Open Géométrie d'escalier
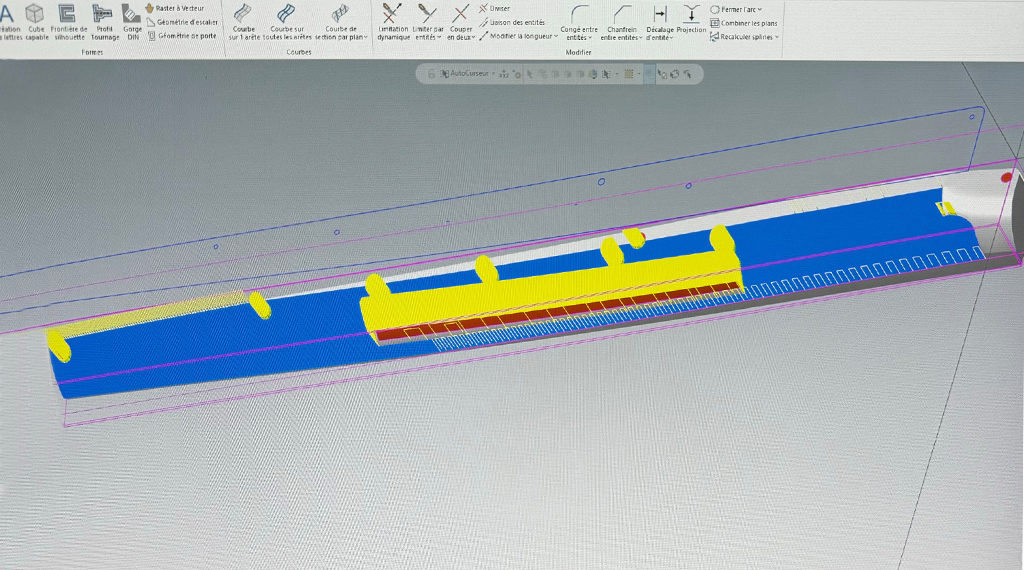1024x570 pixels. pos(182,22)
